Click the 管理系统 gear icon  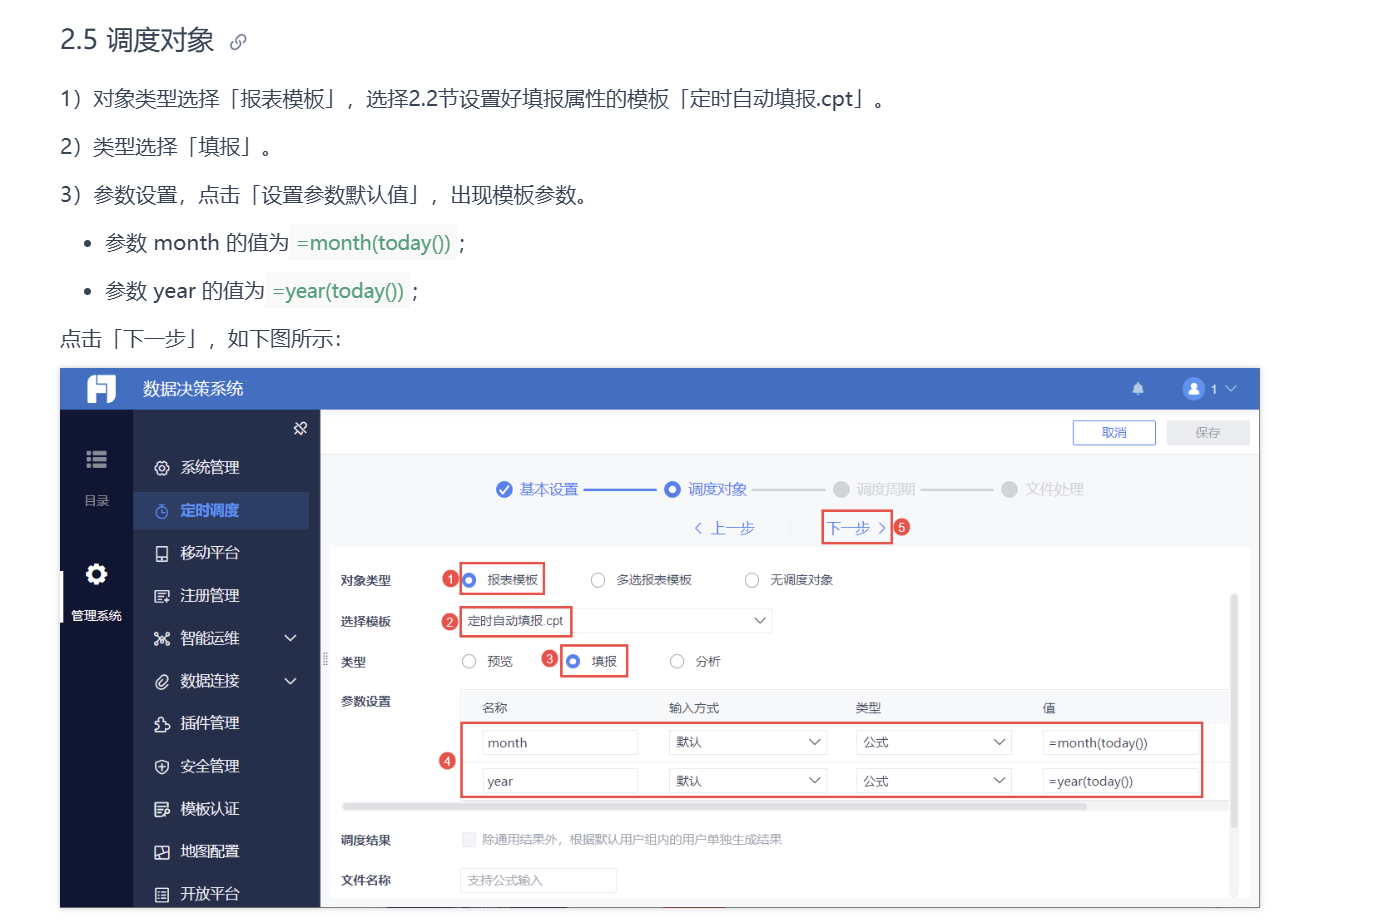point(96,575)
